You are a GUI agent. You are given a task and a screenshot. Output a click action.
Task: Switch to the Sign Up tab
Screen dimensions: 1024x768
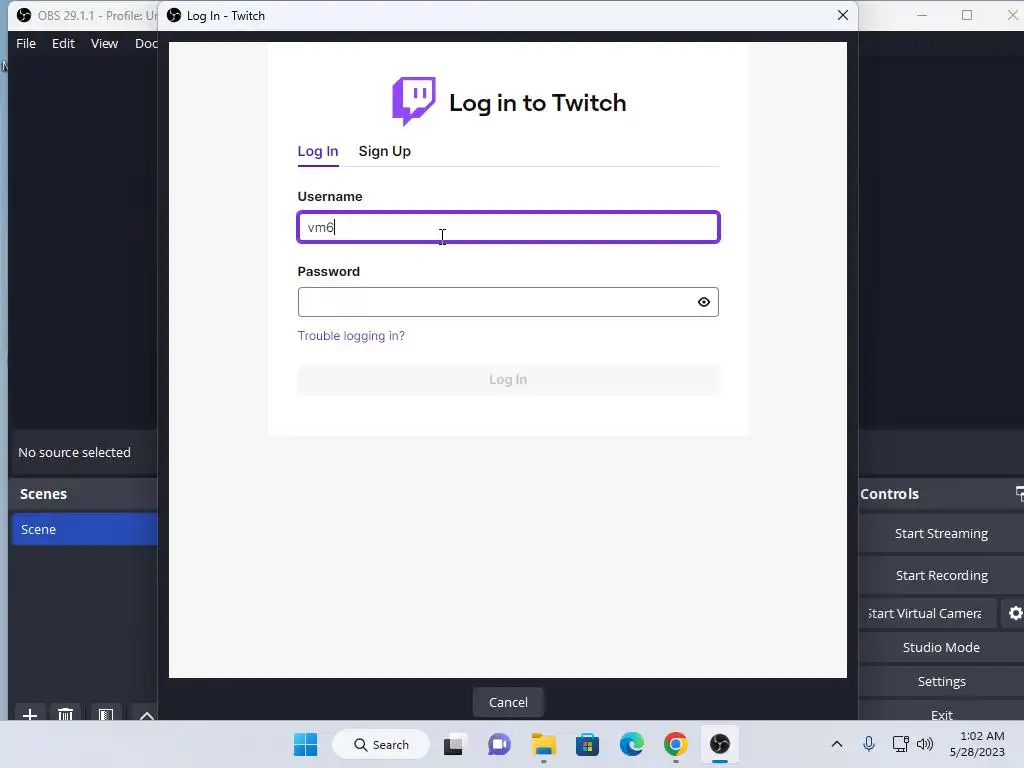click(384, 151)
